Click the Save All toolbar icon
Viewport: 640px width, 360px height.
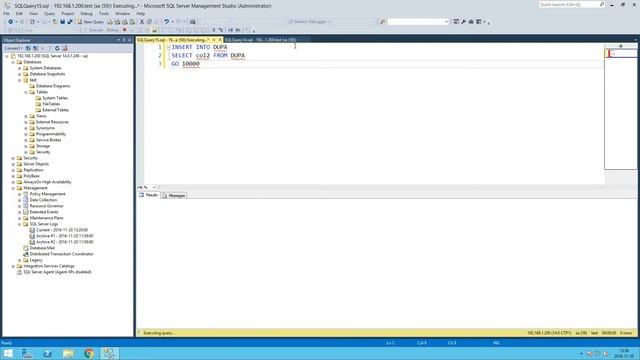70,22
